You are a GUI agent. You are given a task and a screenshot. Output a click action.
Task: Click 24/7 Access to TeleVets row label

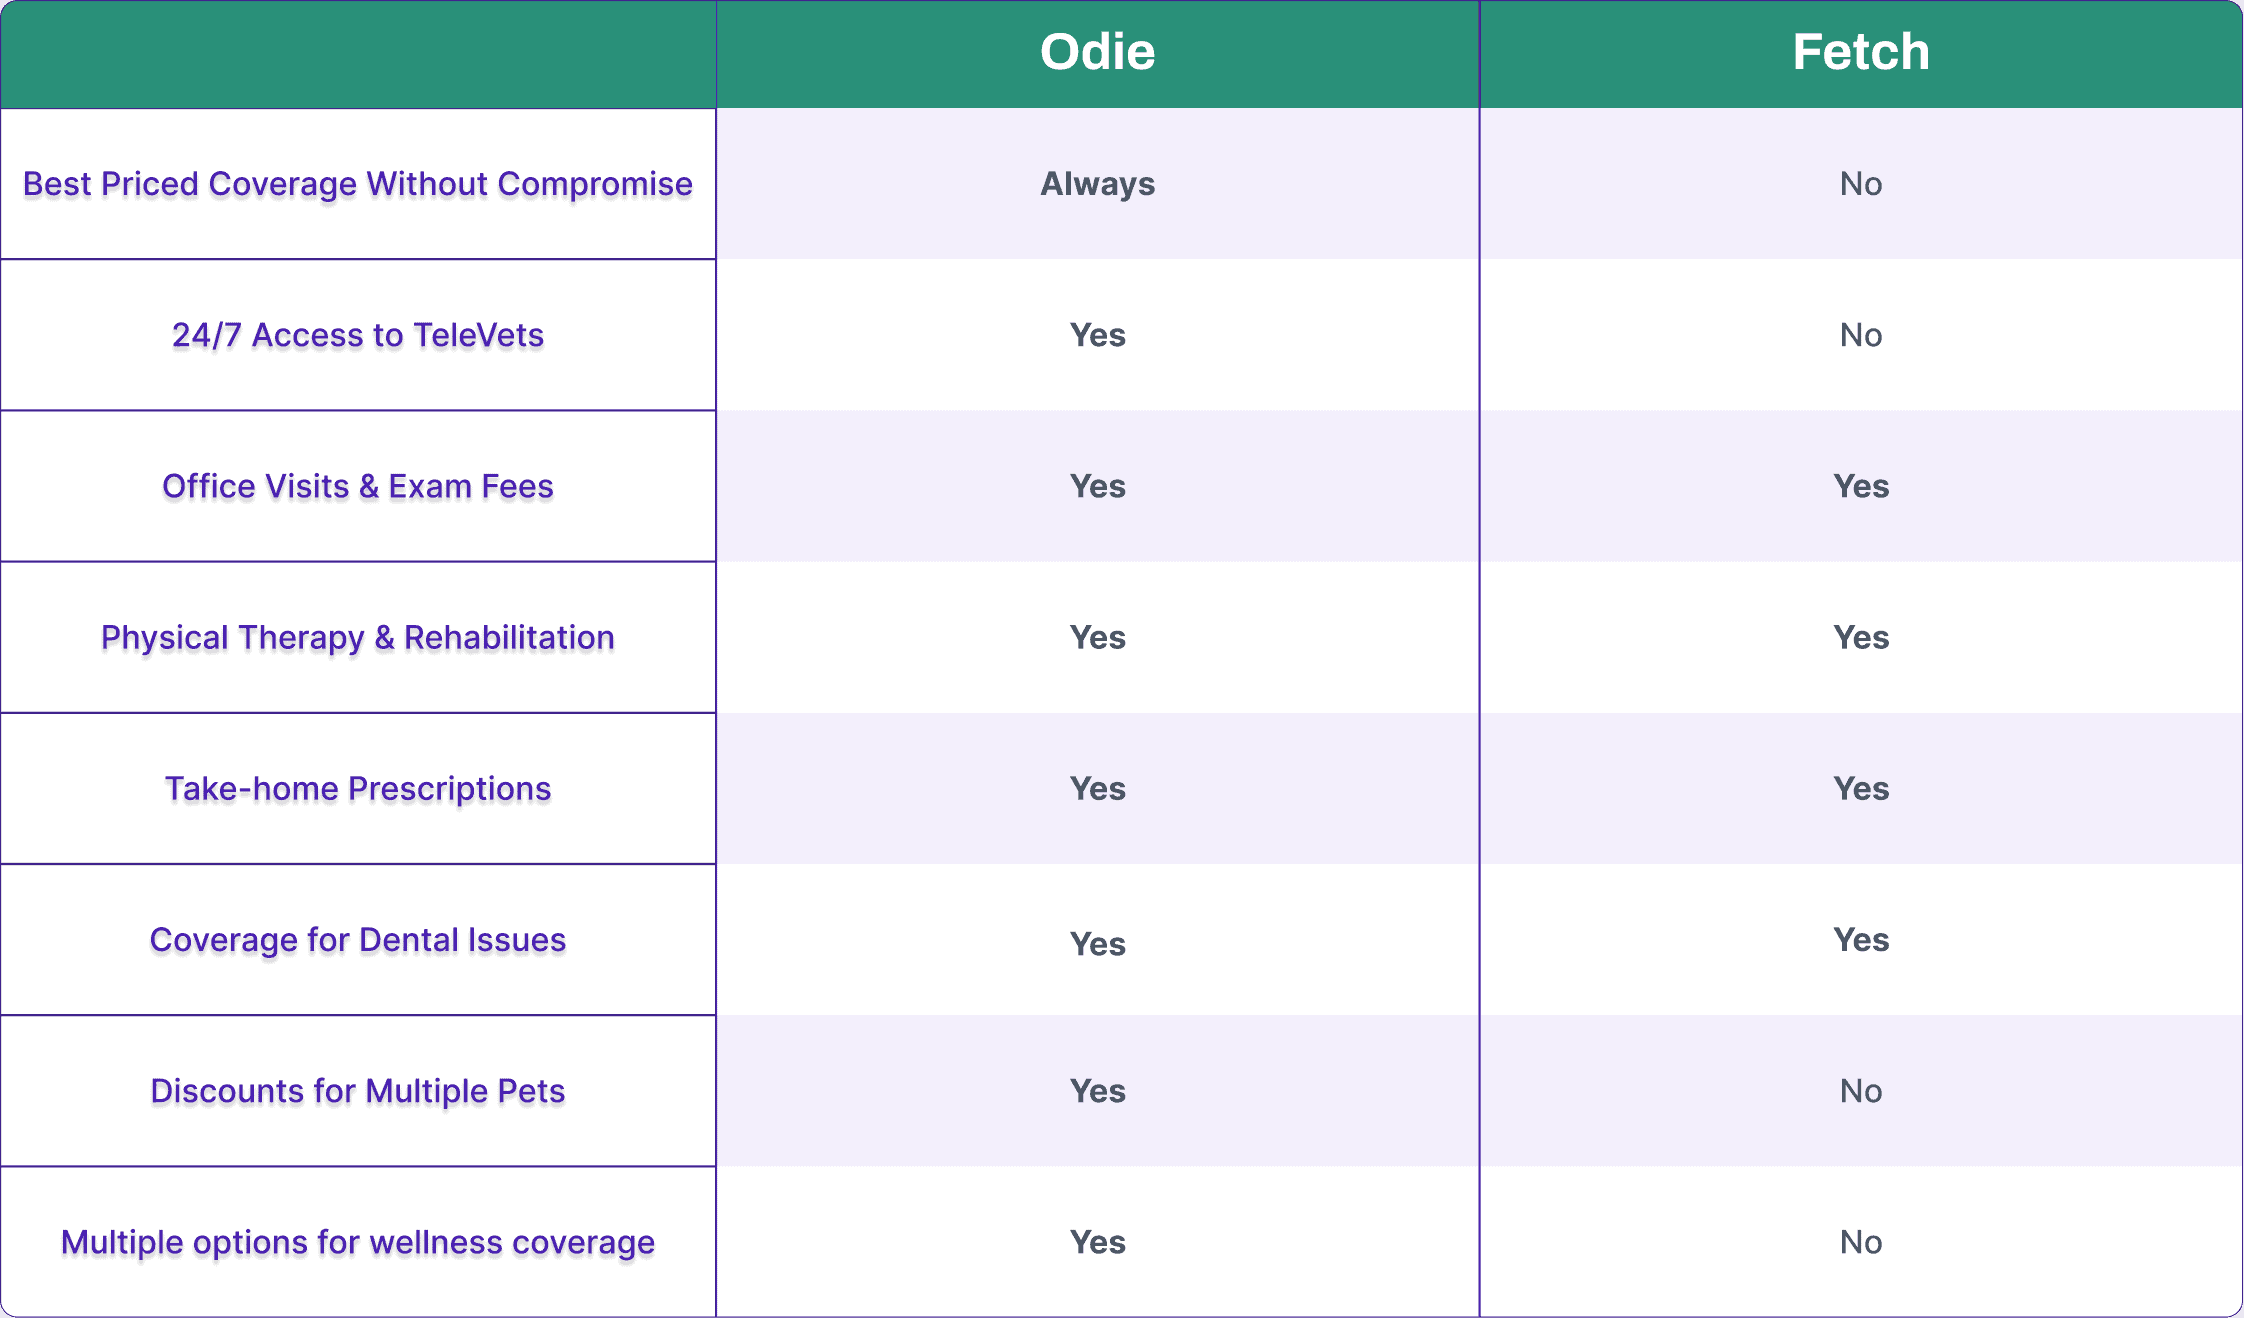358,335
